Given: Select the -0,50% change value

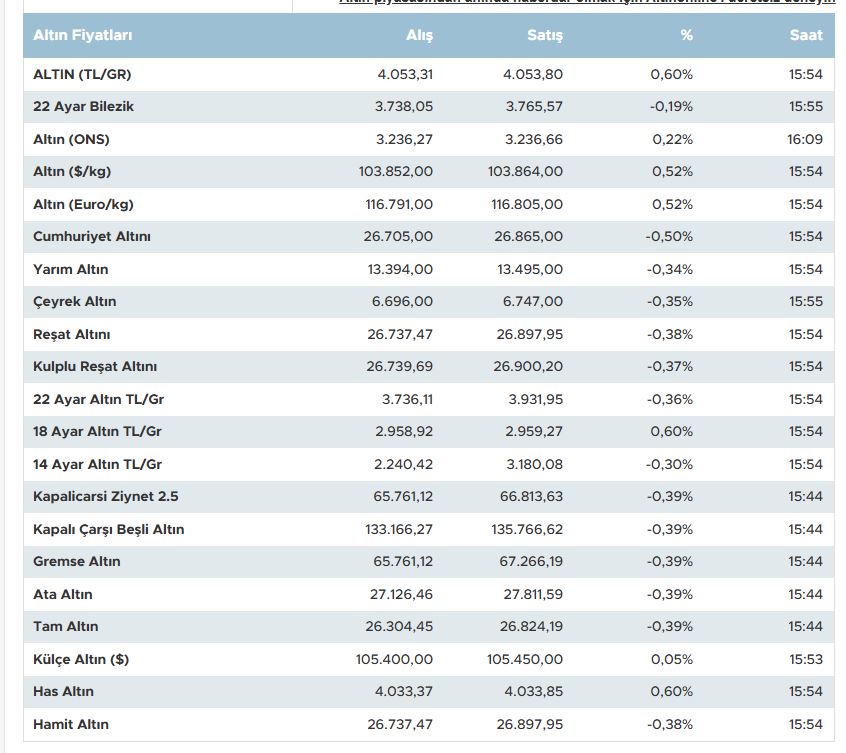Looking at the screenshot, I should pos(669,236).
